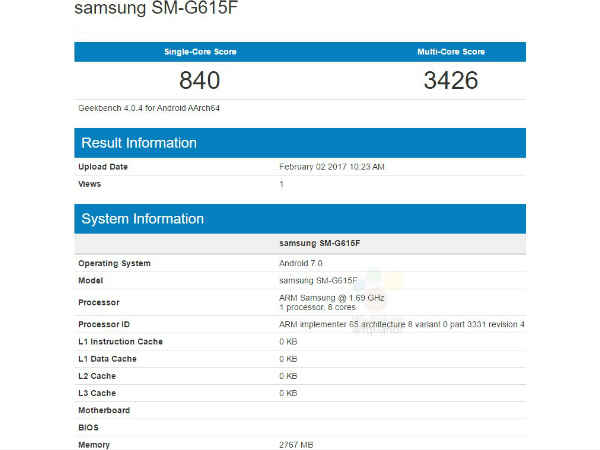
Task: Select the 'L3 Cache' row label
Action: tap(97, 393)
